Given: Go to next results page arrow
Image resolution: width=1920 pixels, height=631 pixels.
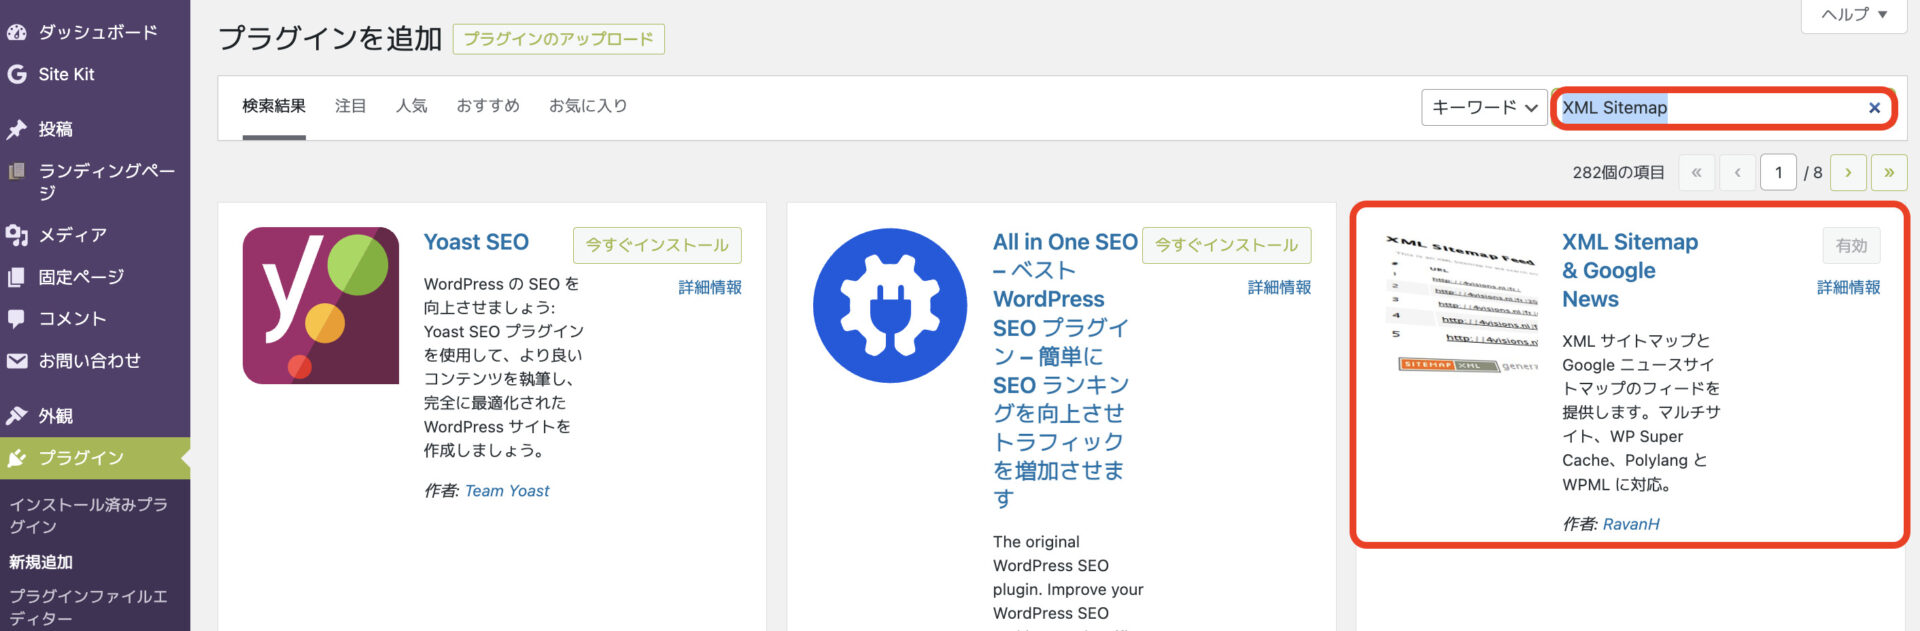Looking at the screenshot, I should [x=1848, y=173].
